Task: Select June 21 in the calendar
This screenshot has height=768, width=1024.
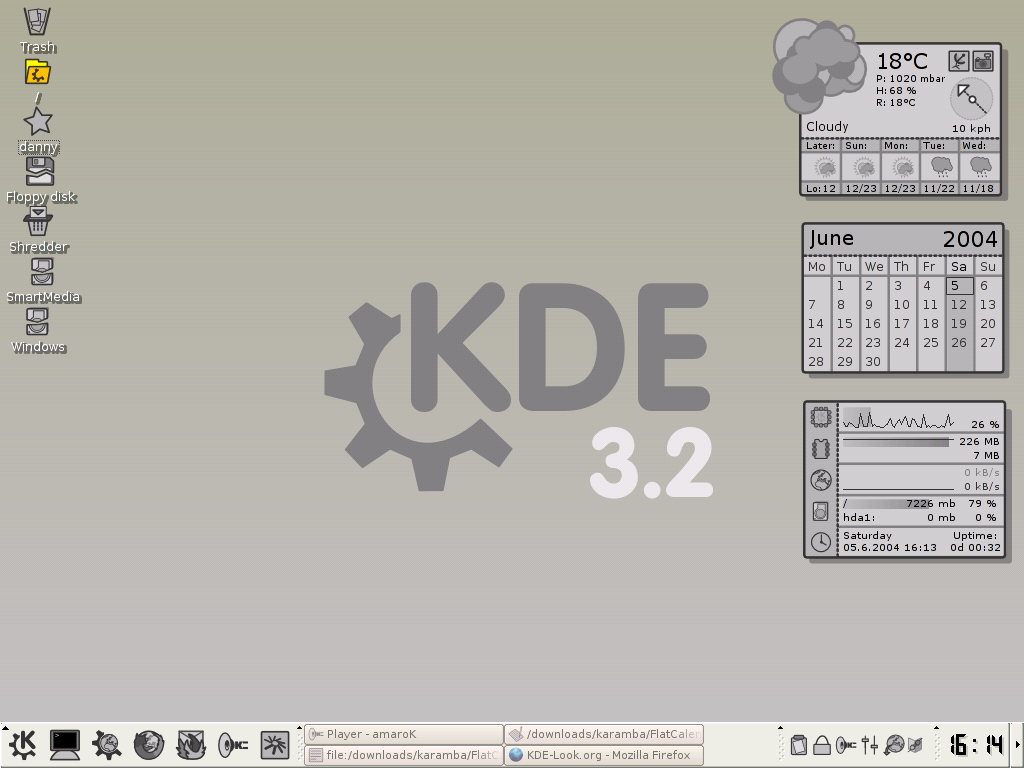Action: tap(816, 342)
